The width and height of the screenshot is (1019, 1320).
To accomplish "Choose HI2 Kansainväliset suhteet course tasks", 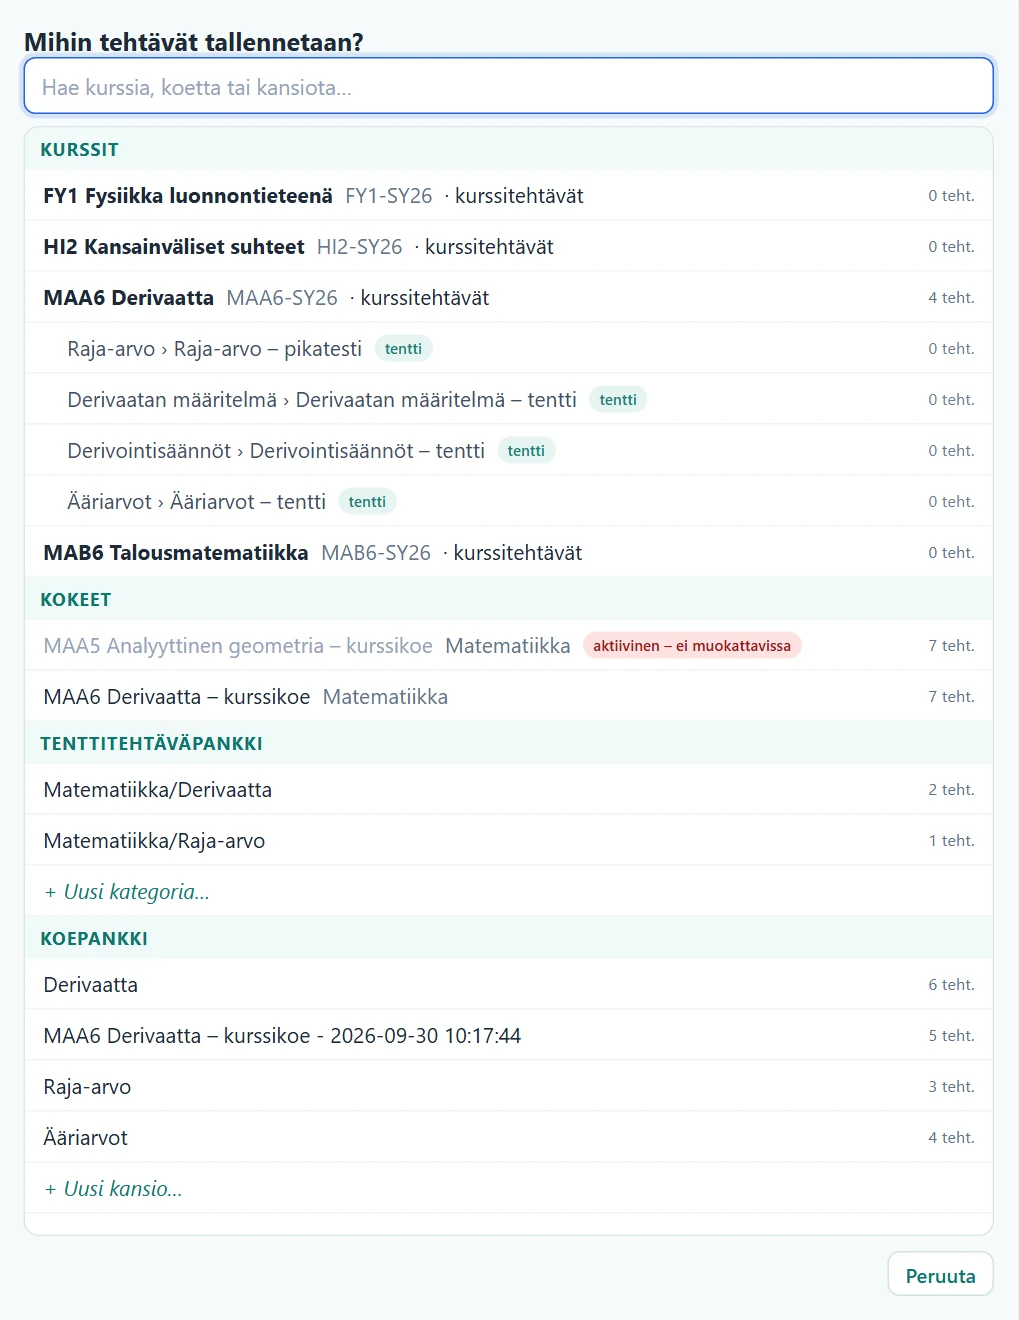I will coord(508,246).
